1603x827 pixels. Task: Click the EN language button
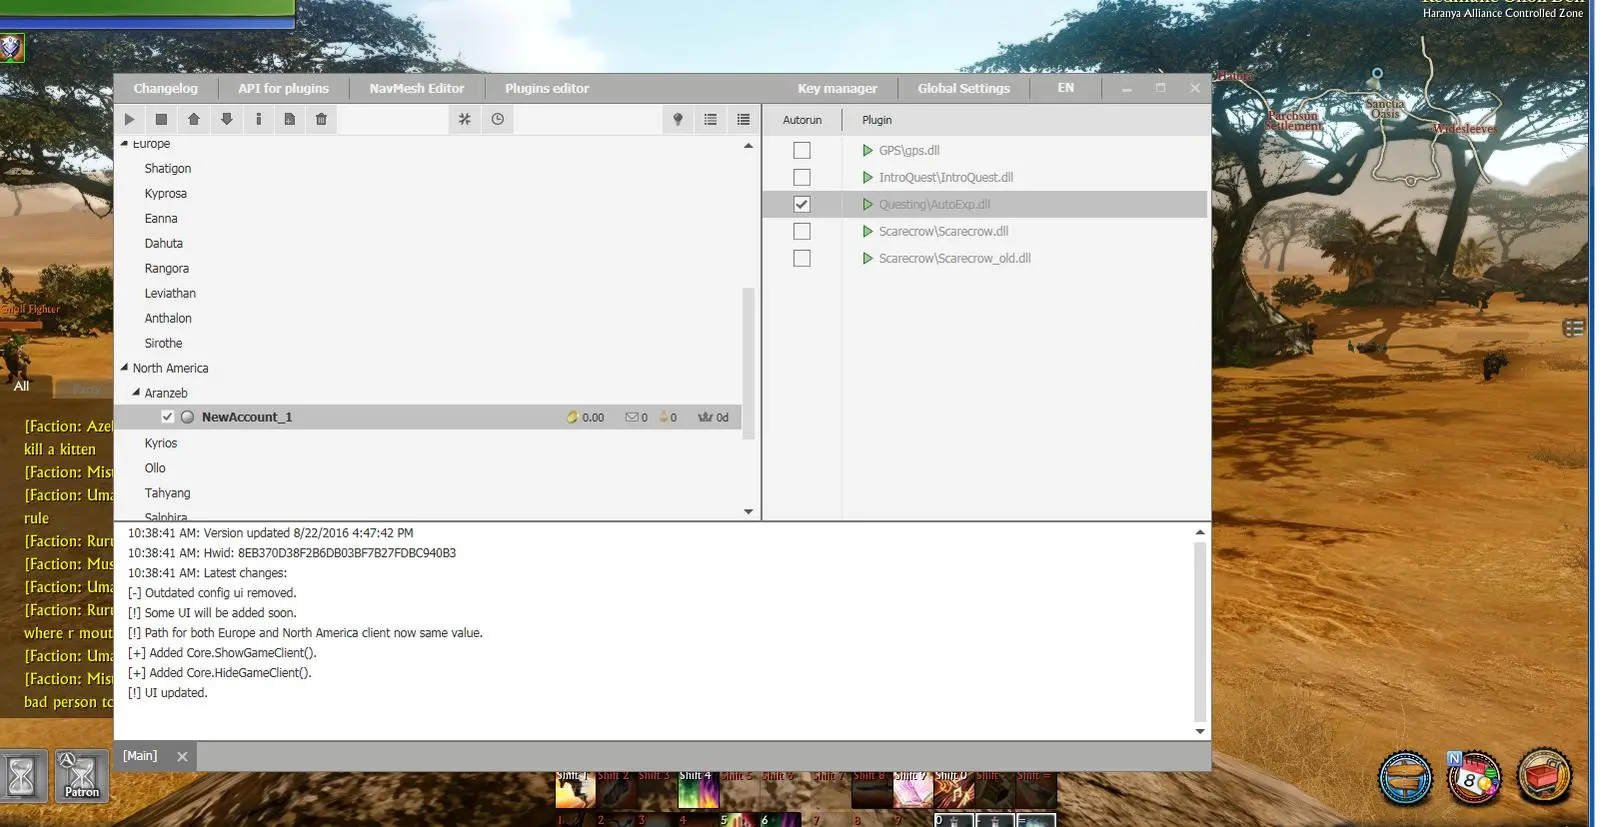[x=1066, y=88]
